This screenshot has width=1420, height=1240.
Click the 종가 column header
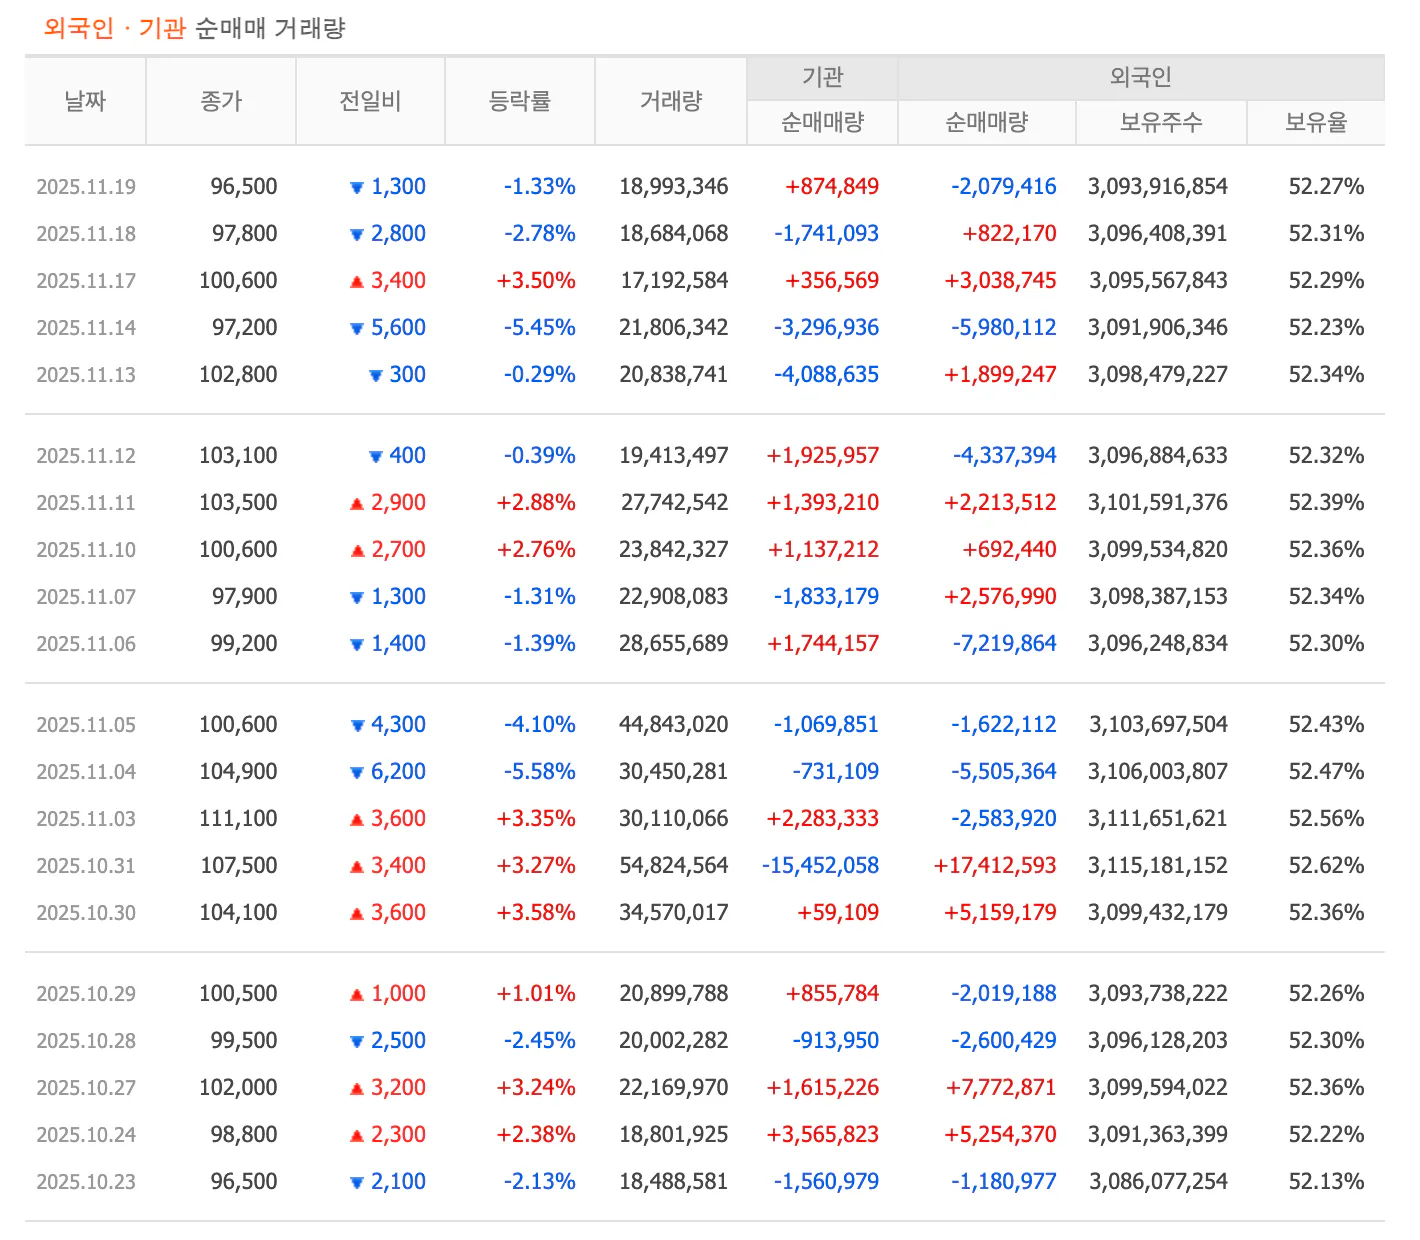click(221, 101)
